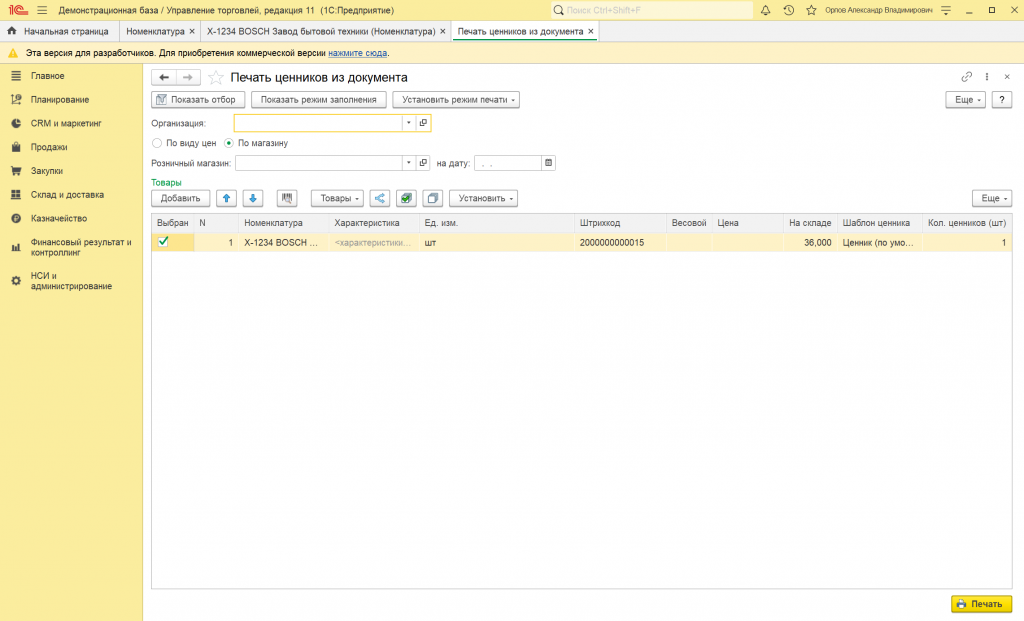Switch to X-1234 BOSCH Завод бытовой техники tab
Viewport: 1024px width, 621px height.
point(321,31)
